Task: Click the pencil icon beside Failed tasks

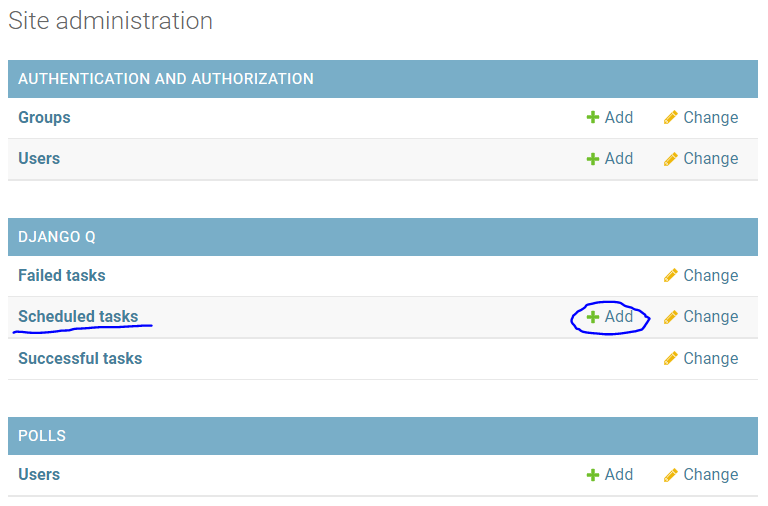Action: pos(671,276)
